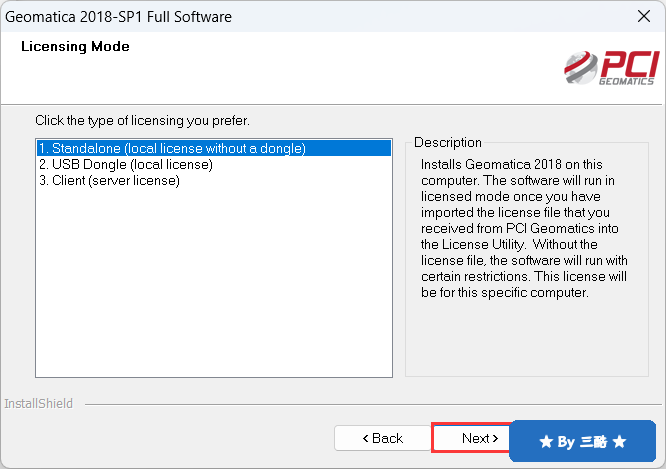Viewport: 666px width, 469px height.
Task: Choose the USB Dongle local license option
Action: 126,164
